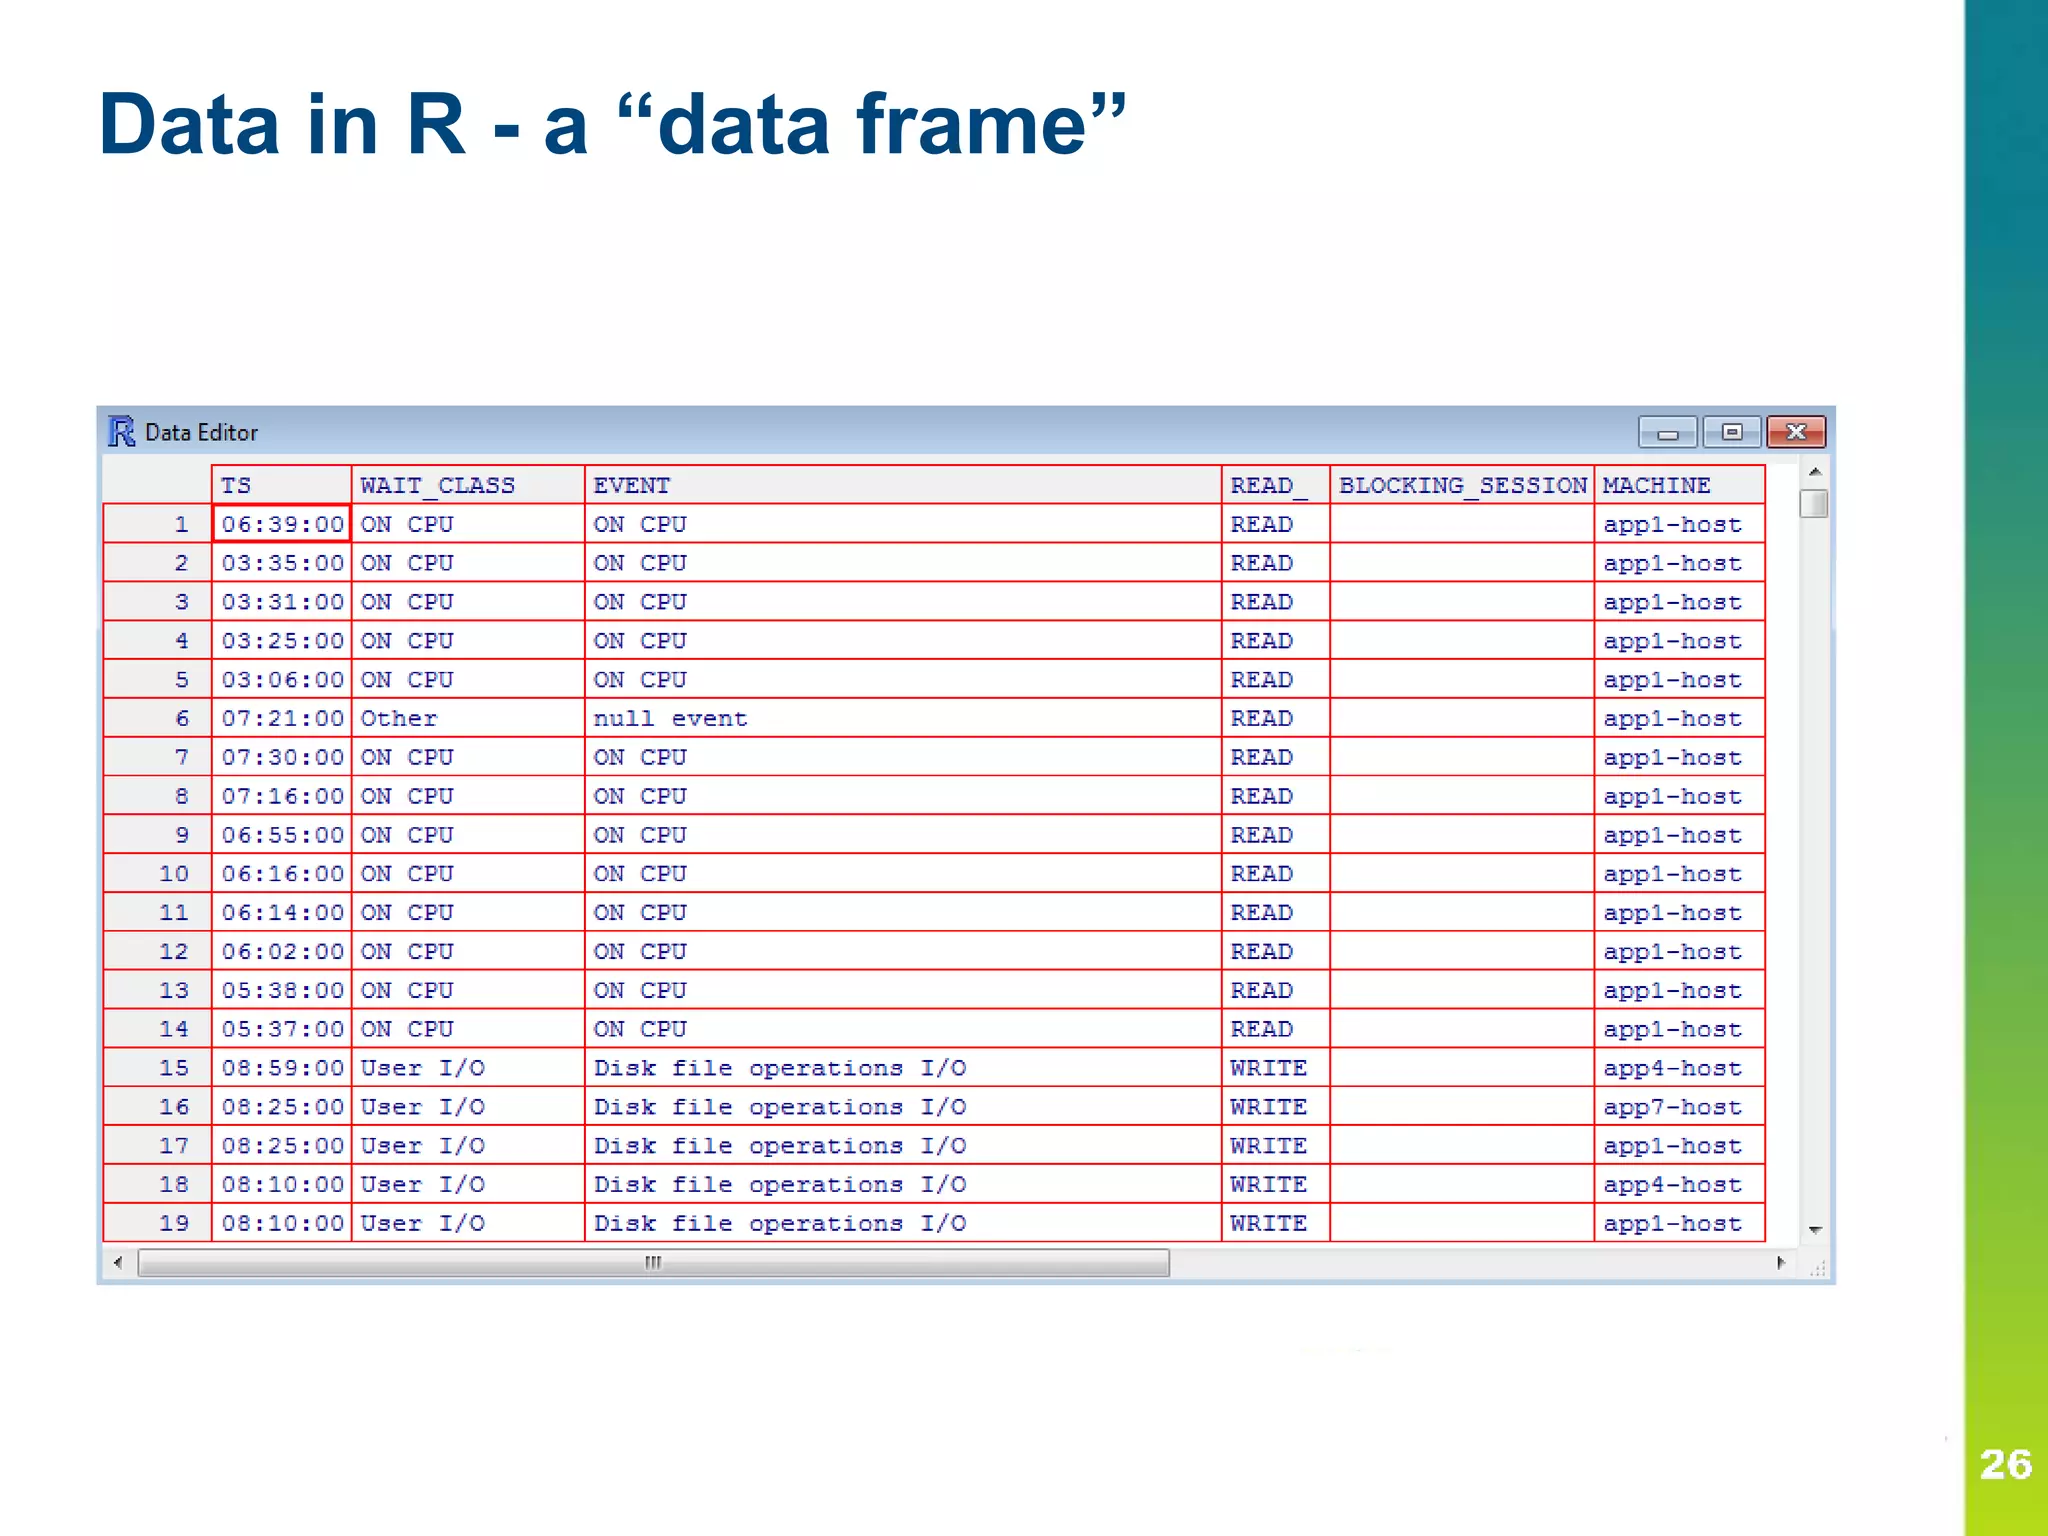
Task: Click the TS cell 06:55:00
Action: (281, 835)
